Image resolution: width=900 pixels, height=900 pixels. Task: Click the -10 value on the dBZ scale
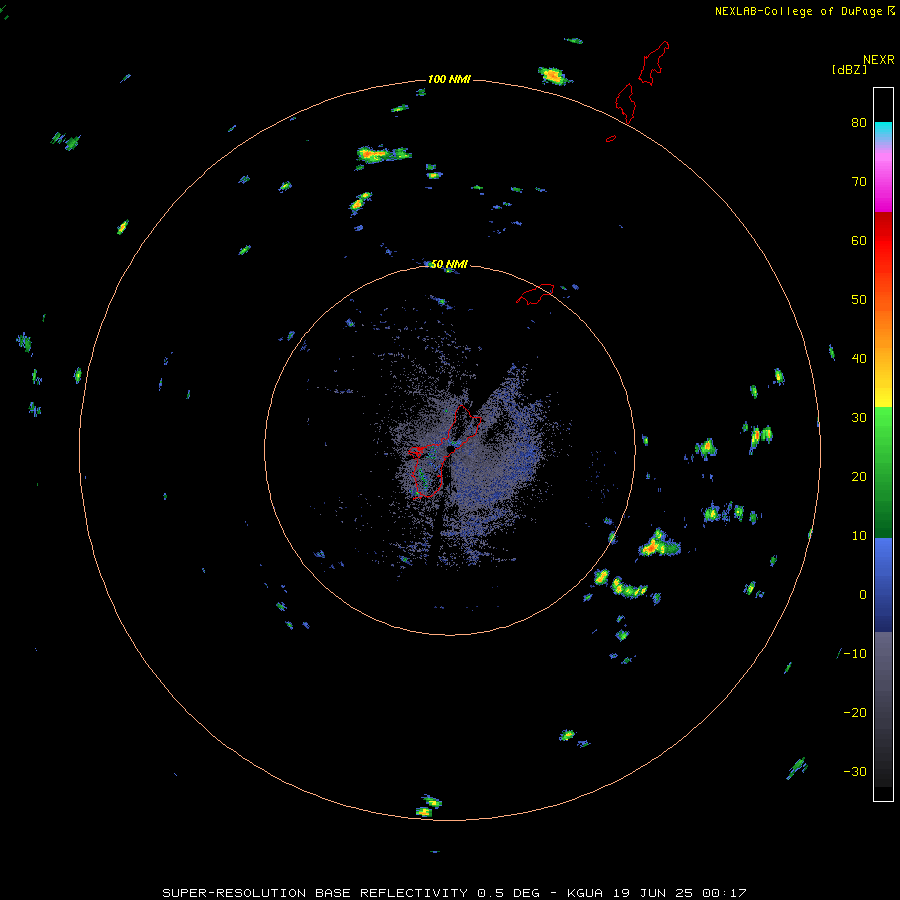point(855,654)
